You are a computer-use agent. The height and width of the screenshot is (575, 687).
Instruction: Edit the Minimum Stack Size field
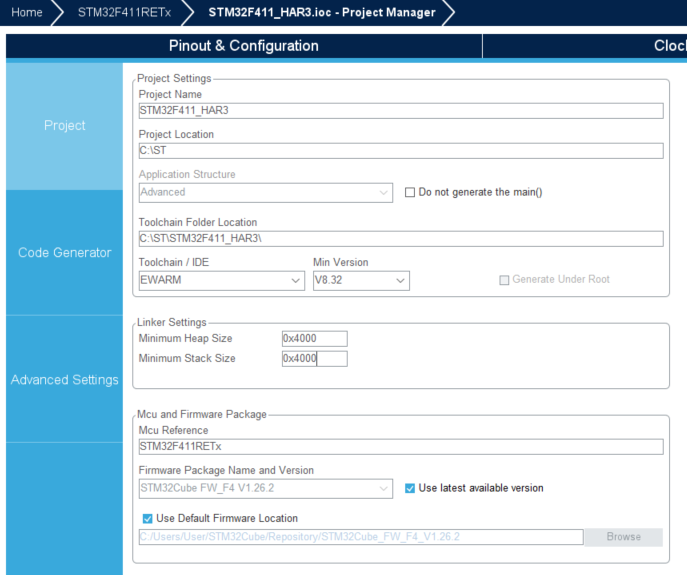point(315,359)
